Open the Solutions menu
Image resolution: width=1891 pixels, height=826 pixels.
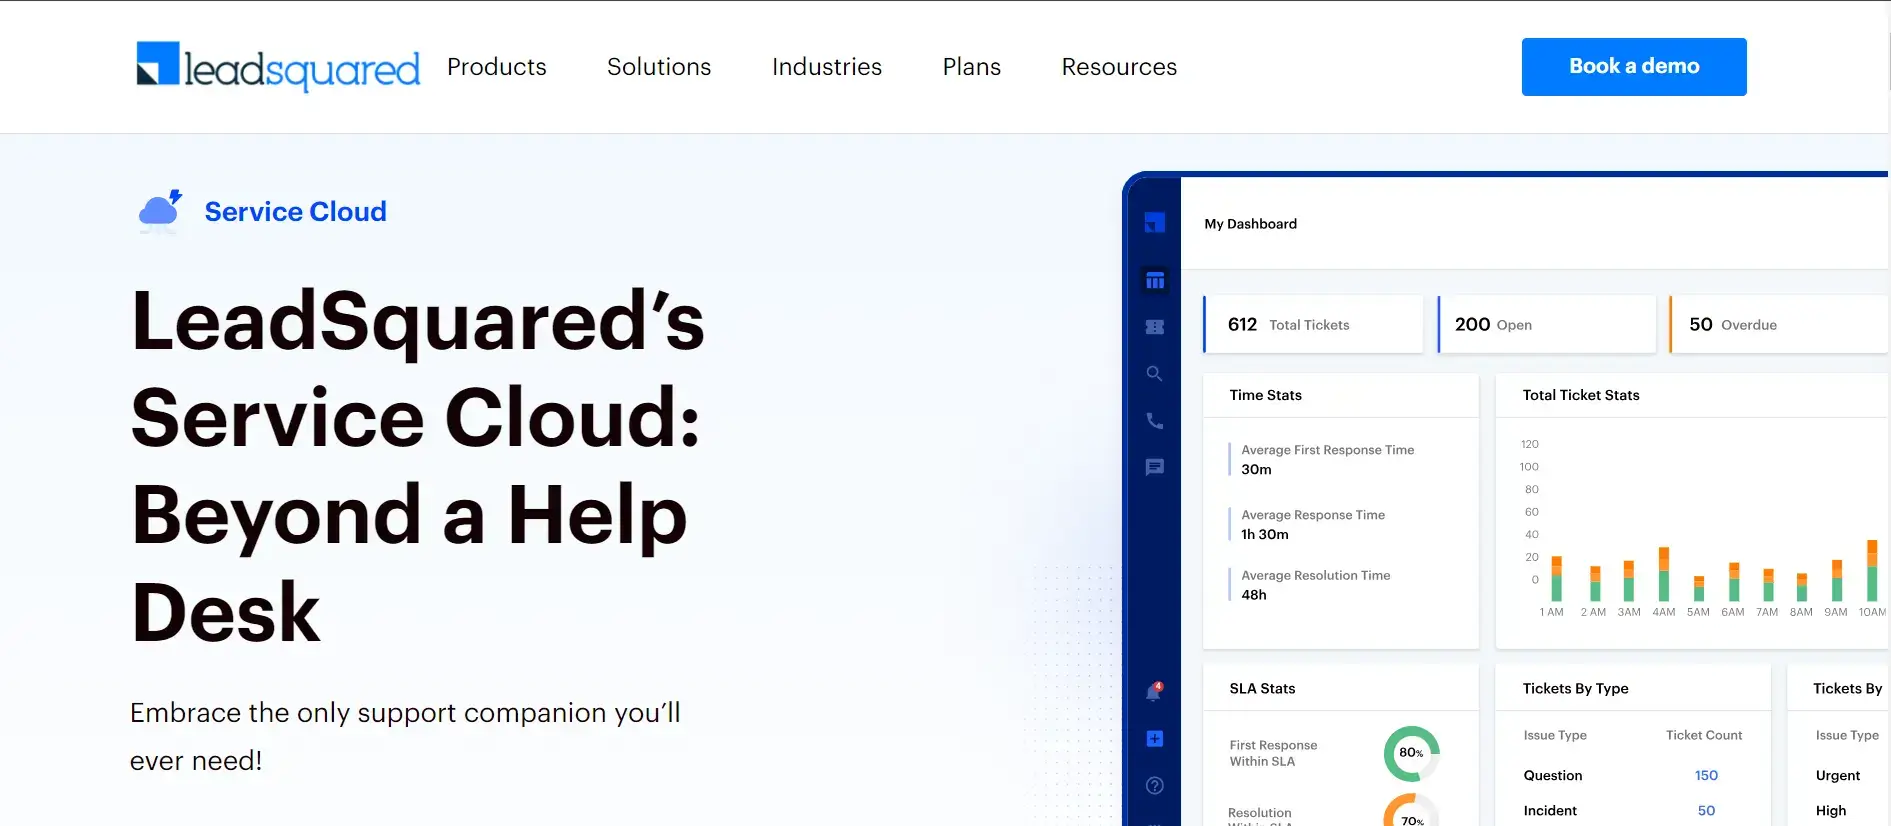(x=659, y=67)
